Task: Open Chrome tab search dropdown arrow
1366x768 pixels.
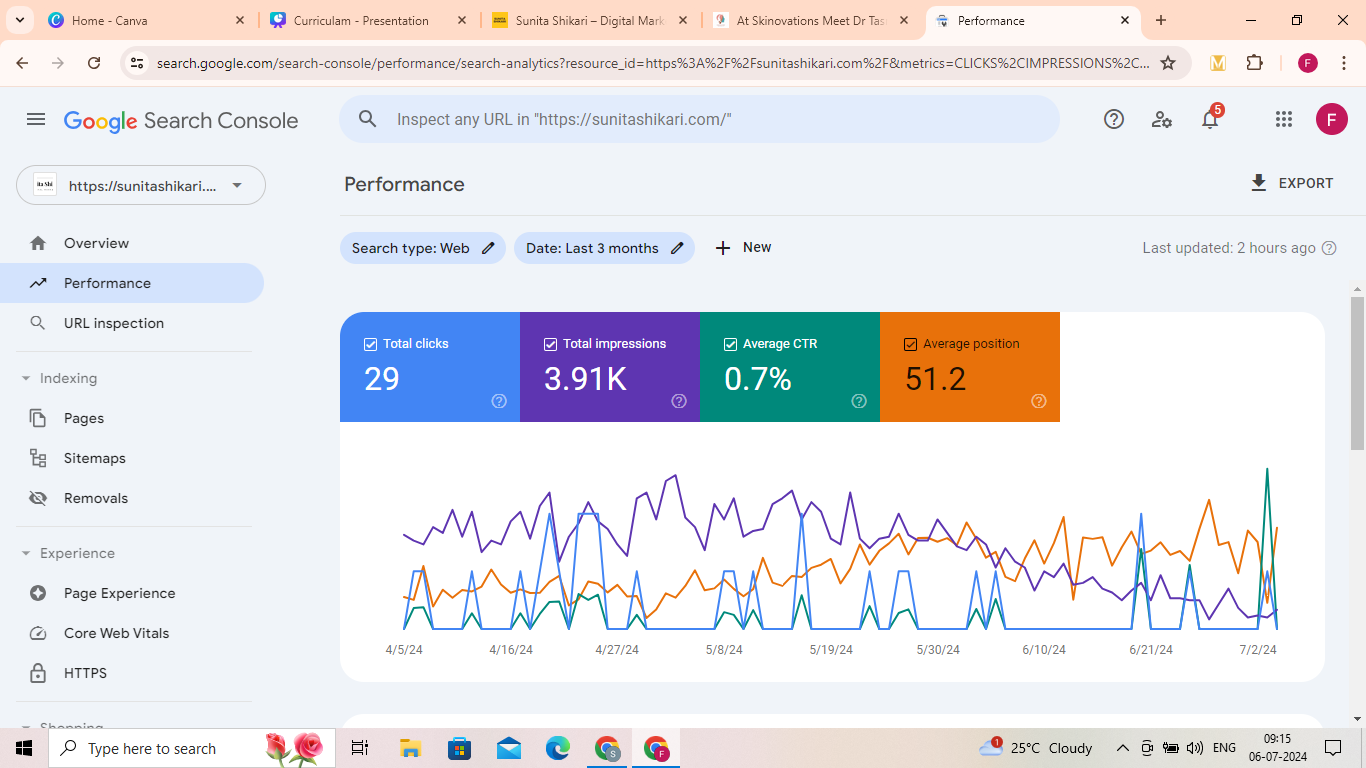Action: tap(19, 20)
